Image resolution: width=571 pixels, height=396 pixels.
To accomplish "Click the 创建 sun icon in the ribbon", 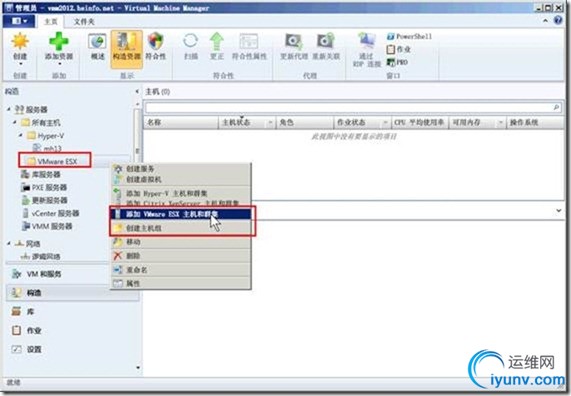I will coord(20,42).
